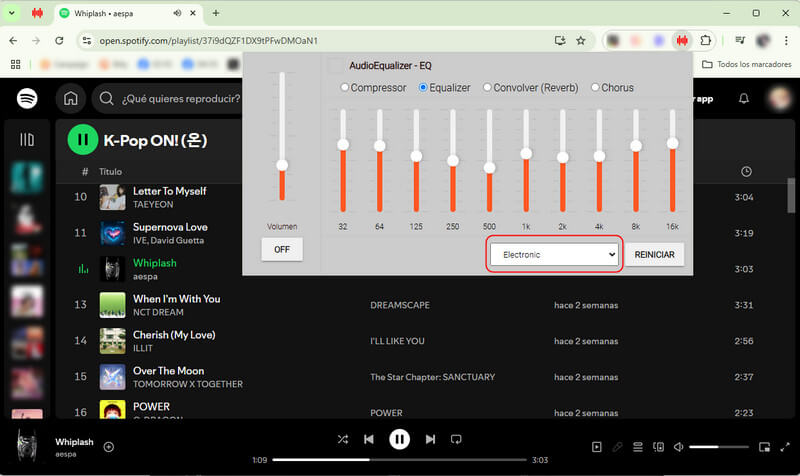Viewport: 800px width, 476px height.
Task: Open Electronic preset dropdown
Action: [x=554, y=254]
